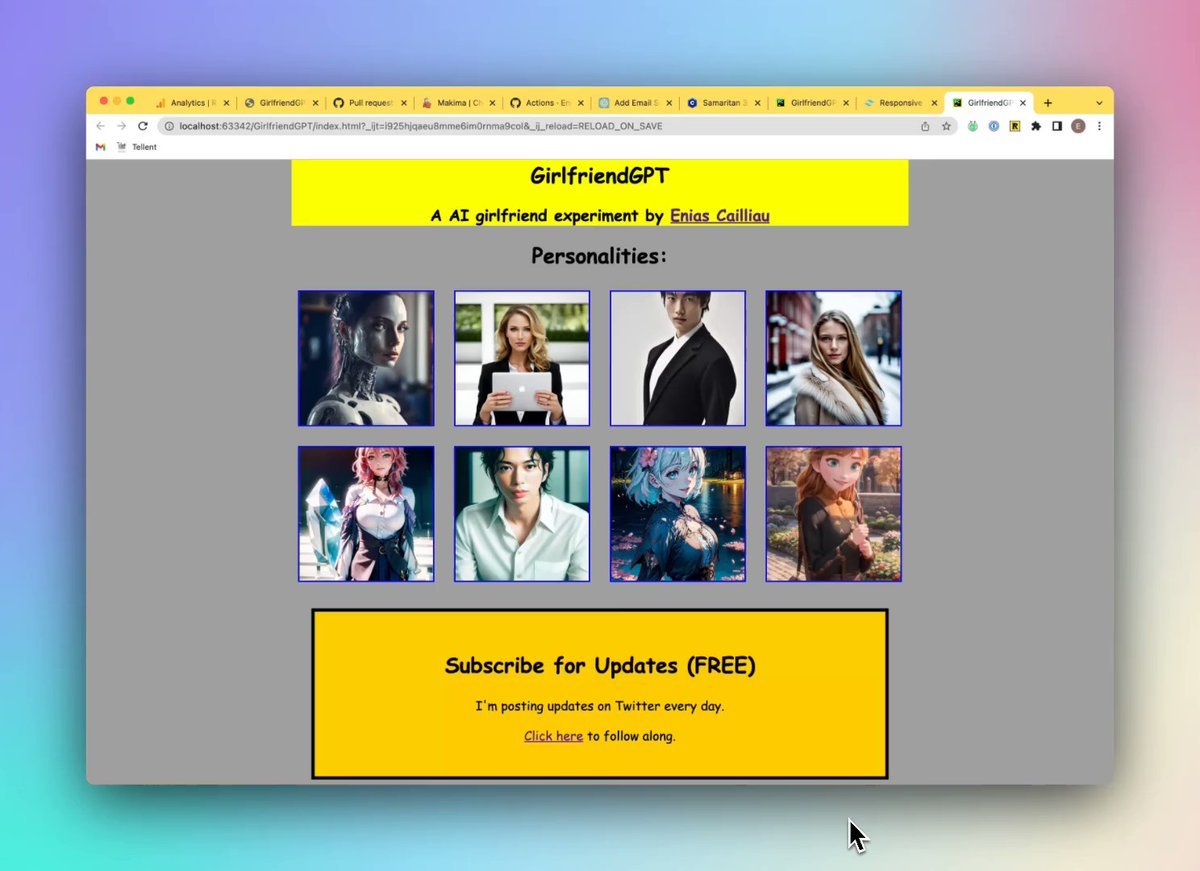The width and height of the screenshot is (1200, 871).
Task: Click the yellow R extension icon
Action: pos(1015,126)
